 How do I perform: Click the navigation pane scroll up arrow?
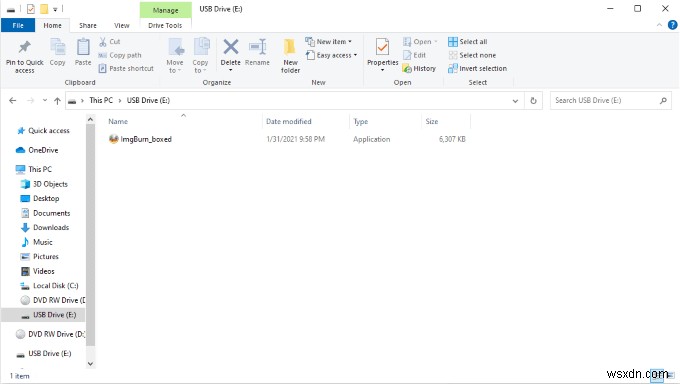(90, 119)
